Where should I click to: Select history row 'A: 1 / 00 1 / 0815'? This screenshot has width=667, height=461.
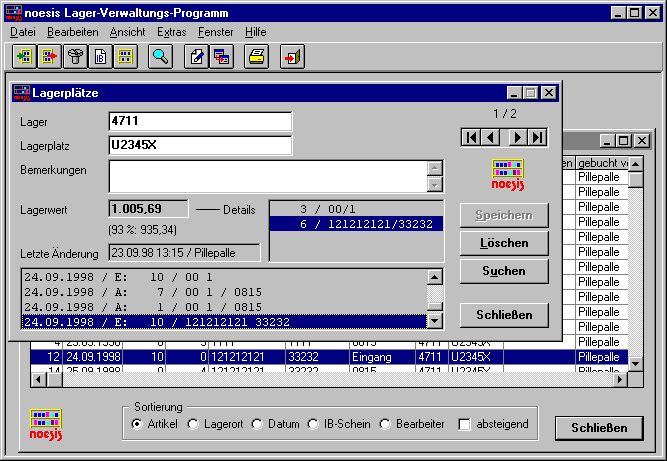click(224, 307)
